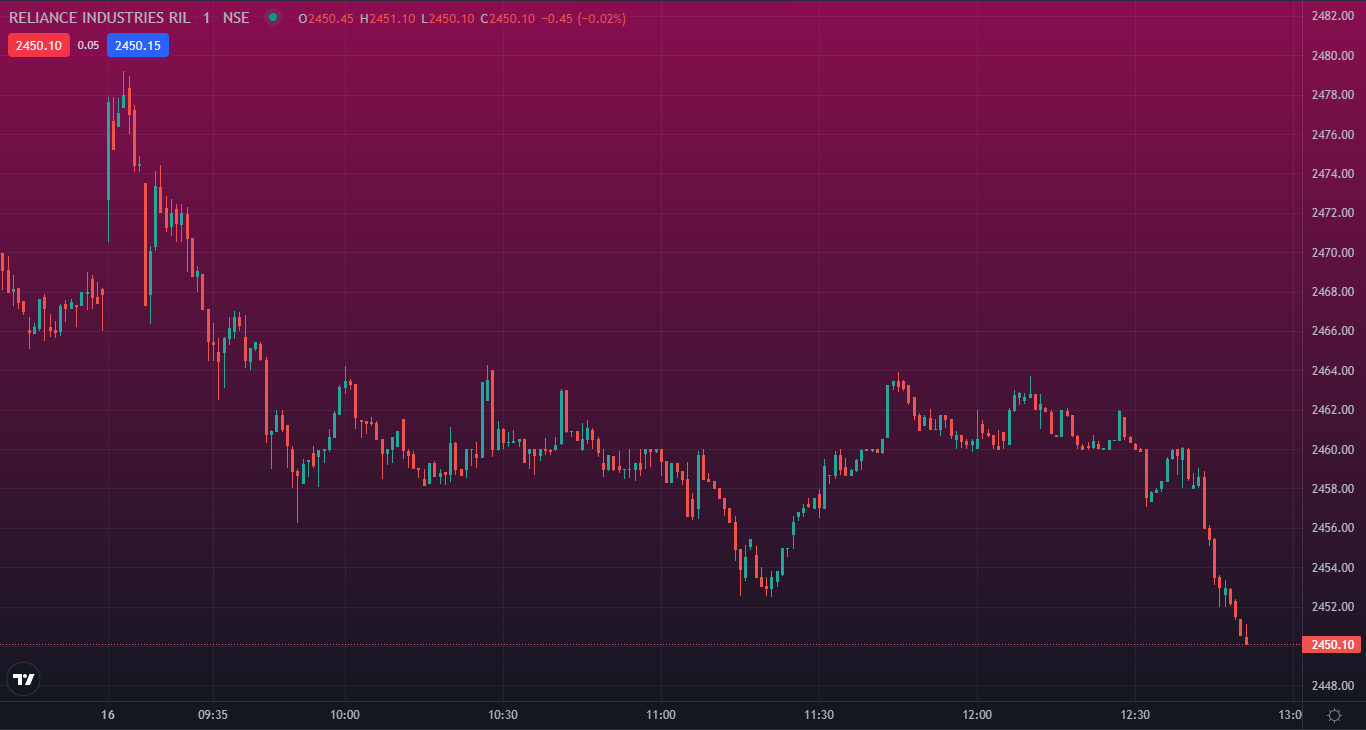Click the 2470.00 price axis label
Screen dimensions: 1366x730
(1332, 253)
